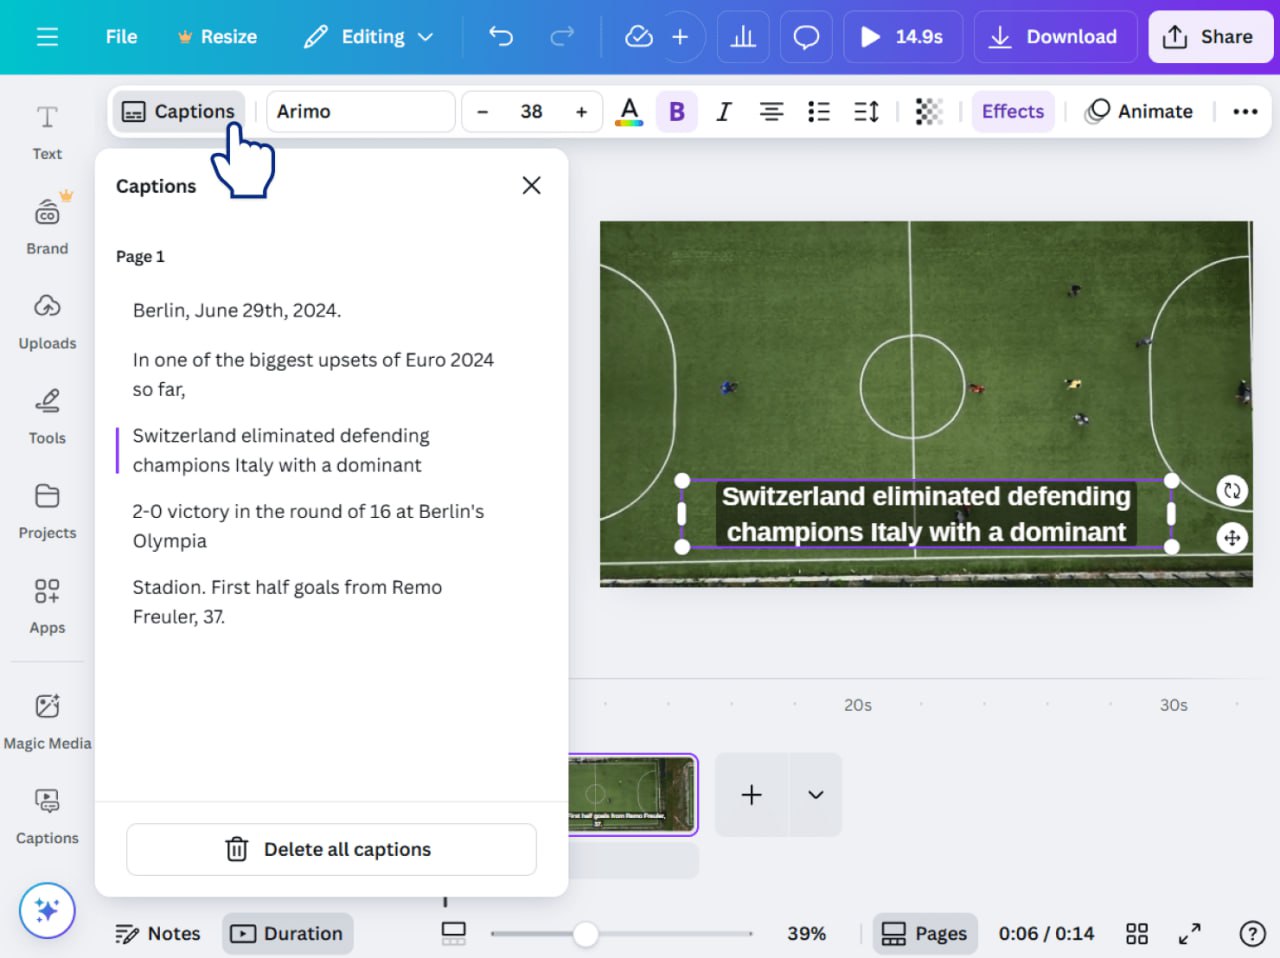
Task: Open the Projects panel
Action: pyautogui.click(x=46, y=510)
